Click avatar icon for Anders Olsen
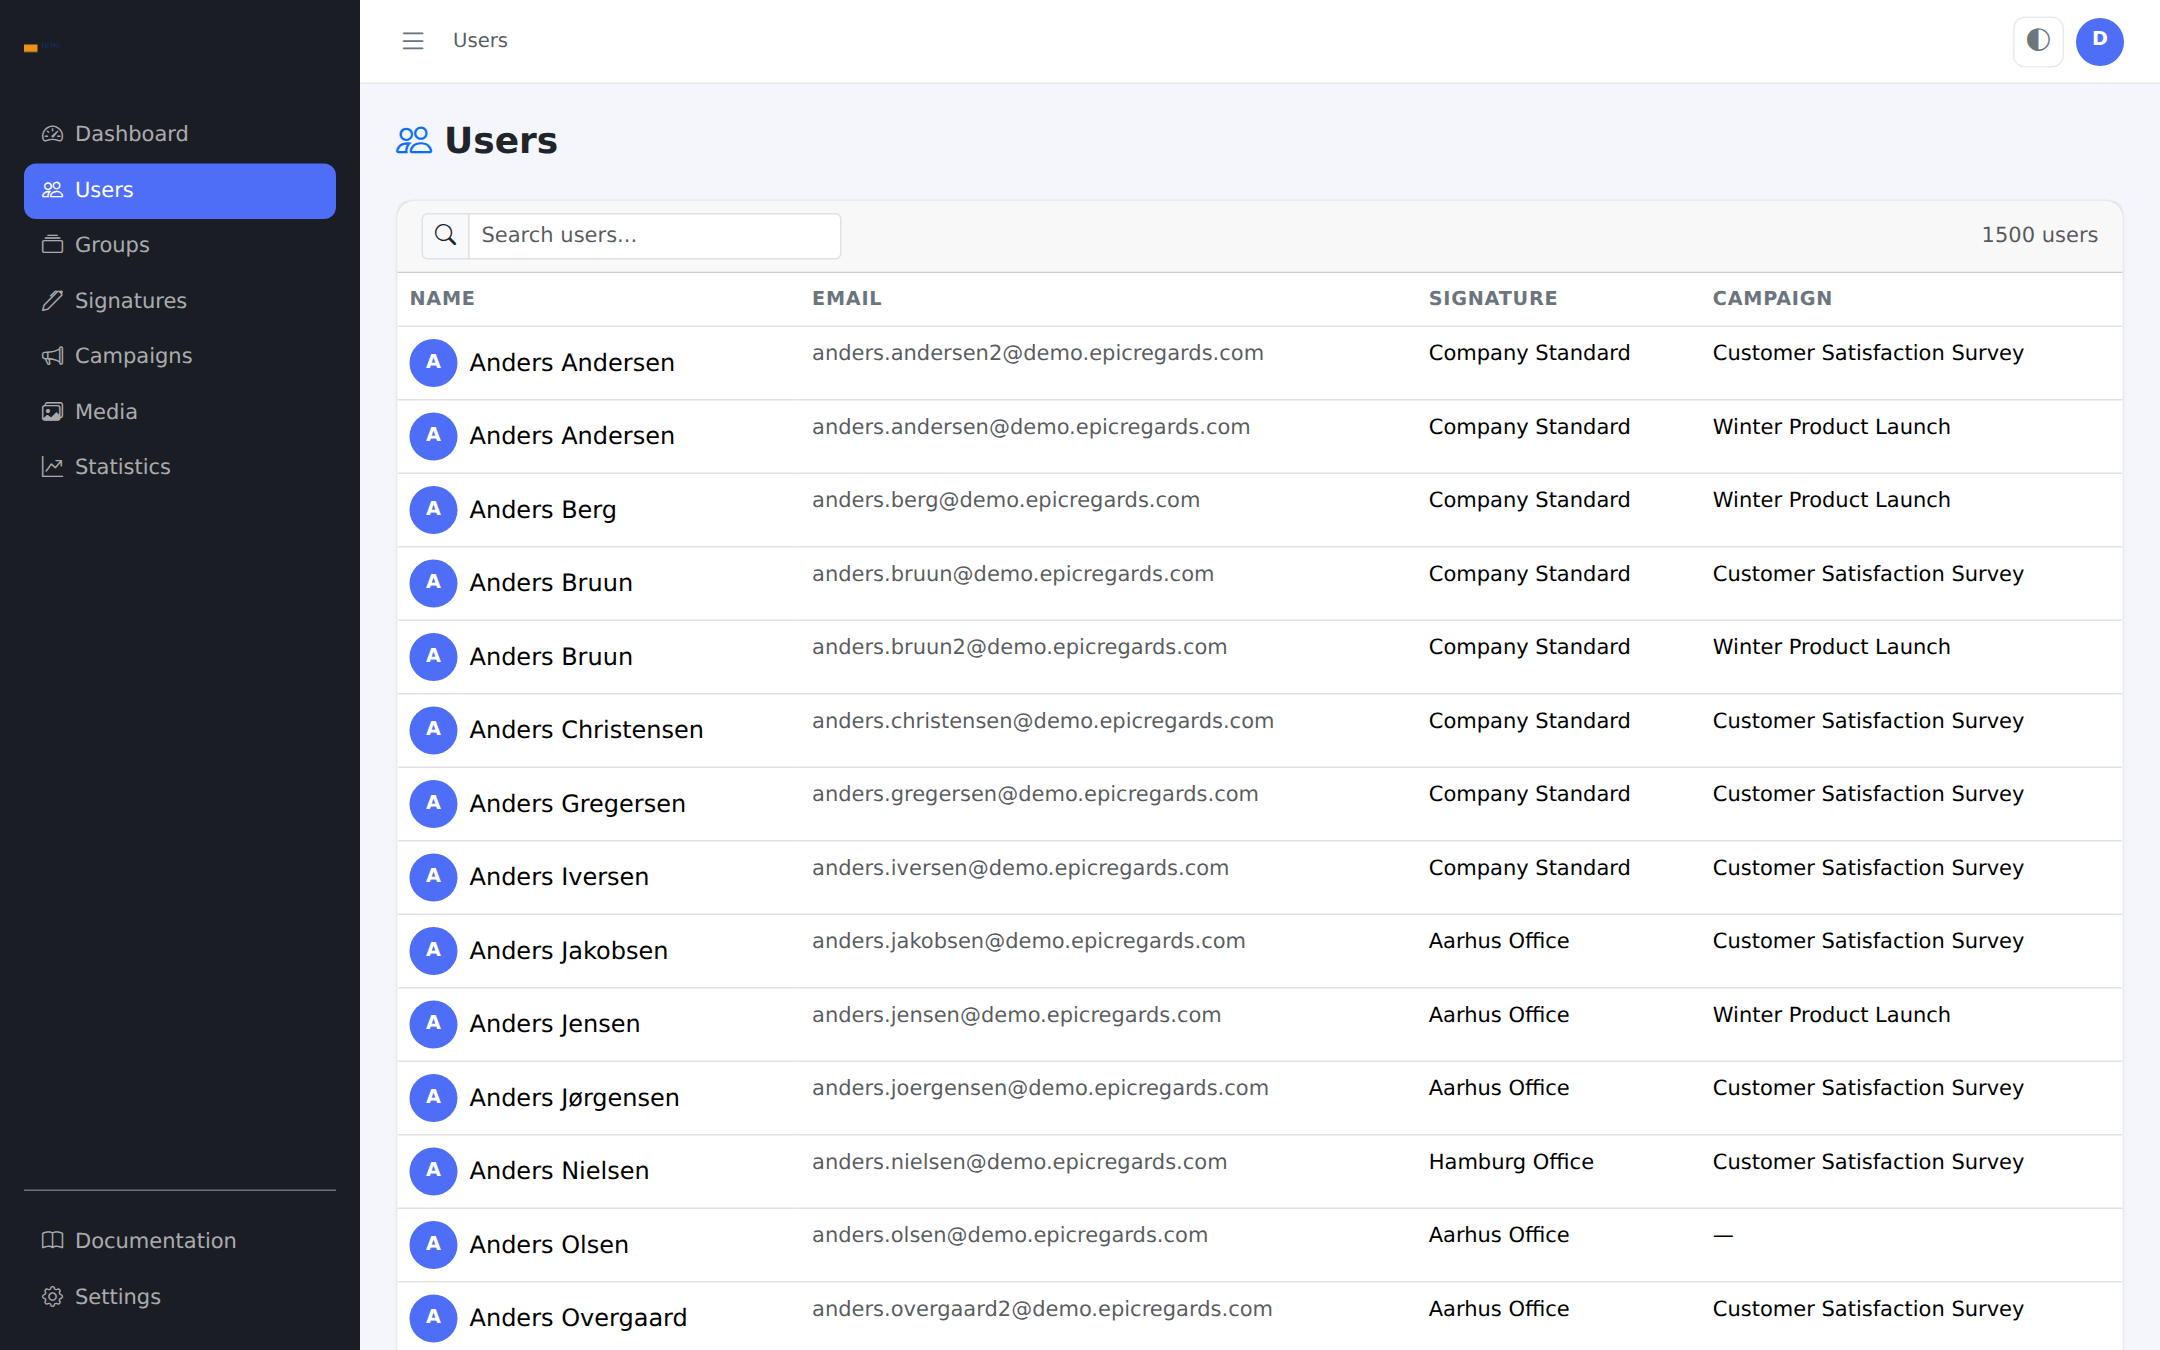 pos(434,1245)
